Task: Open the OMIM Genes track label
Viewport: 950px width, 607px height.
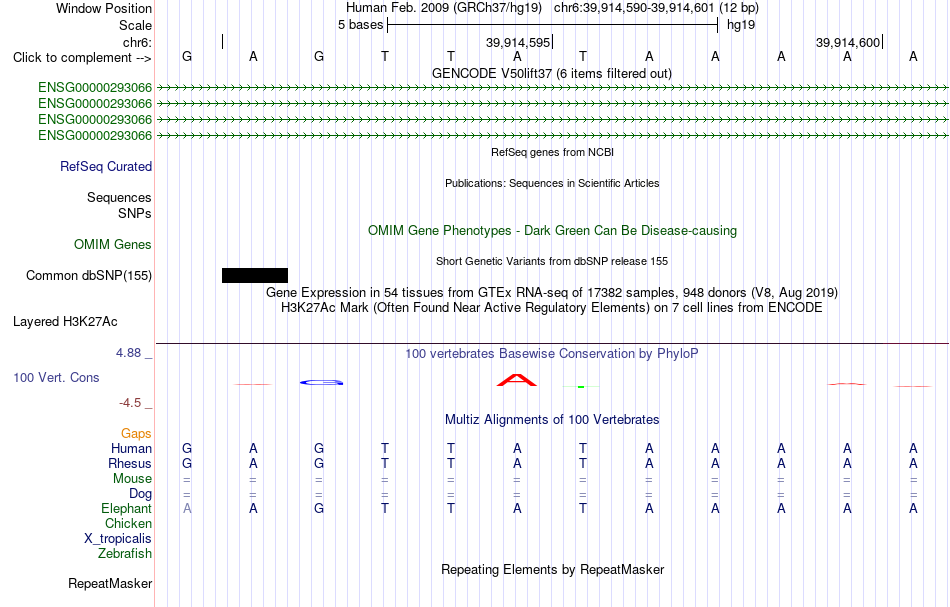Action: click(113, 245)
